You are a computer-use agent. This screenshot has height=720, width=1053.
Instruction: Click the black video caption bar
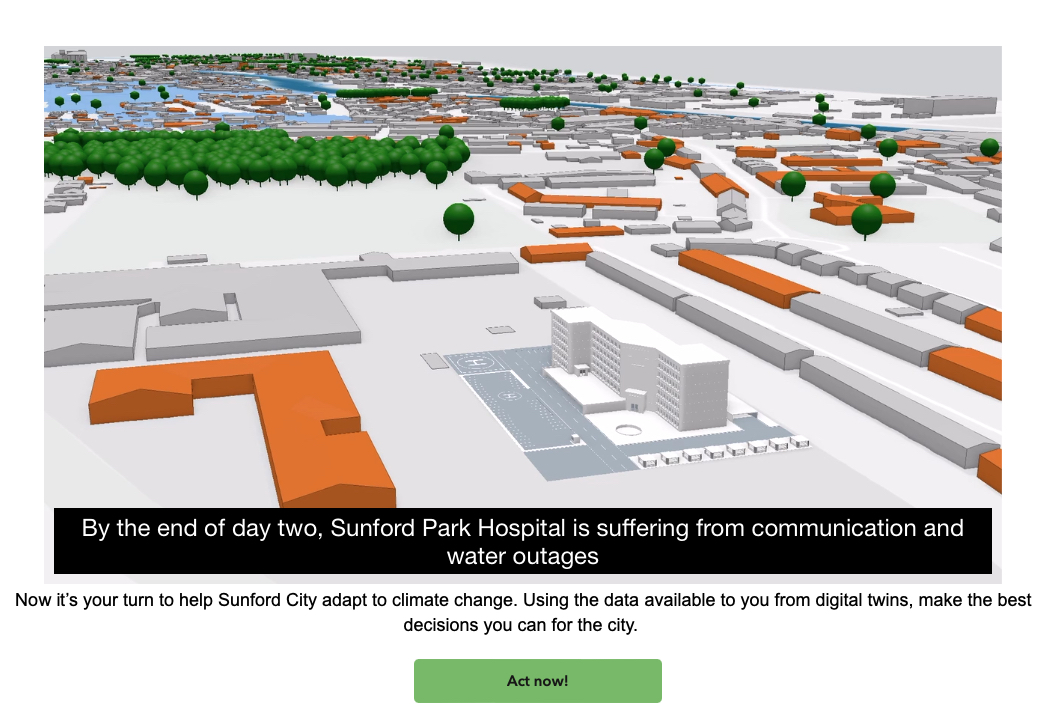(522, 541)
